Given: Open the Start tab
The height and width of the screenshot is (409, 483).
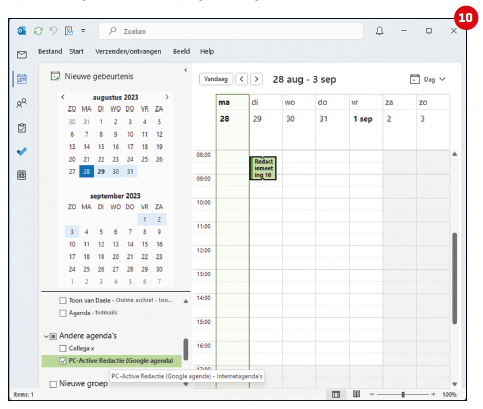Looking at the screenshot, I should (x=76, y=51).
